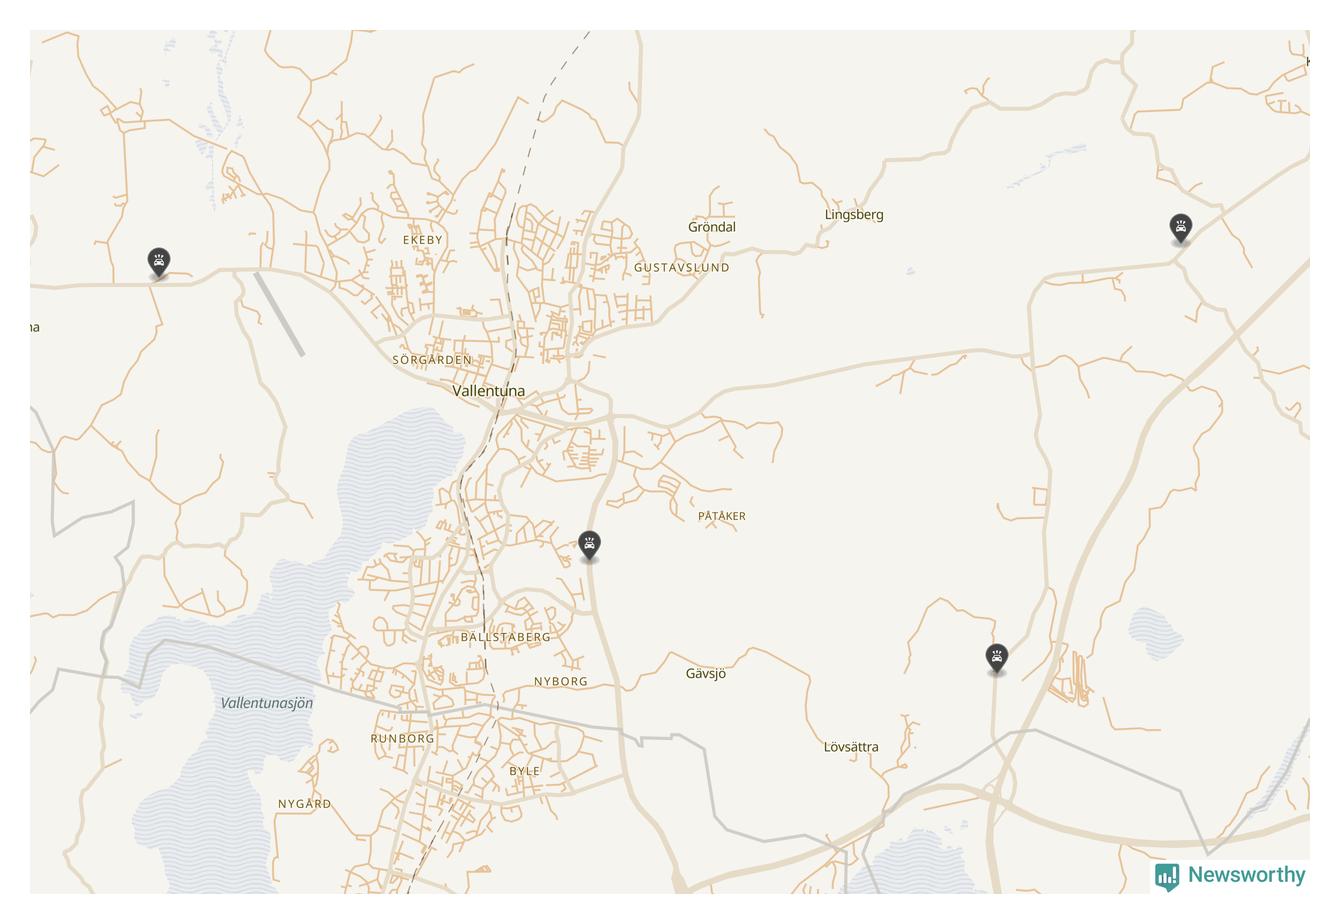Select the car marker north of Lövsättra

click(996, 659)
